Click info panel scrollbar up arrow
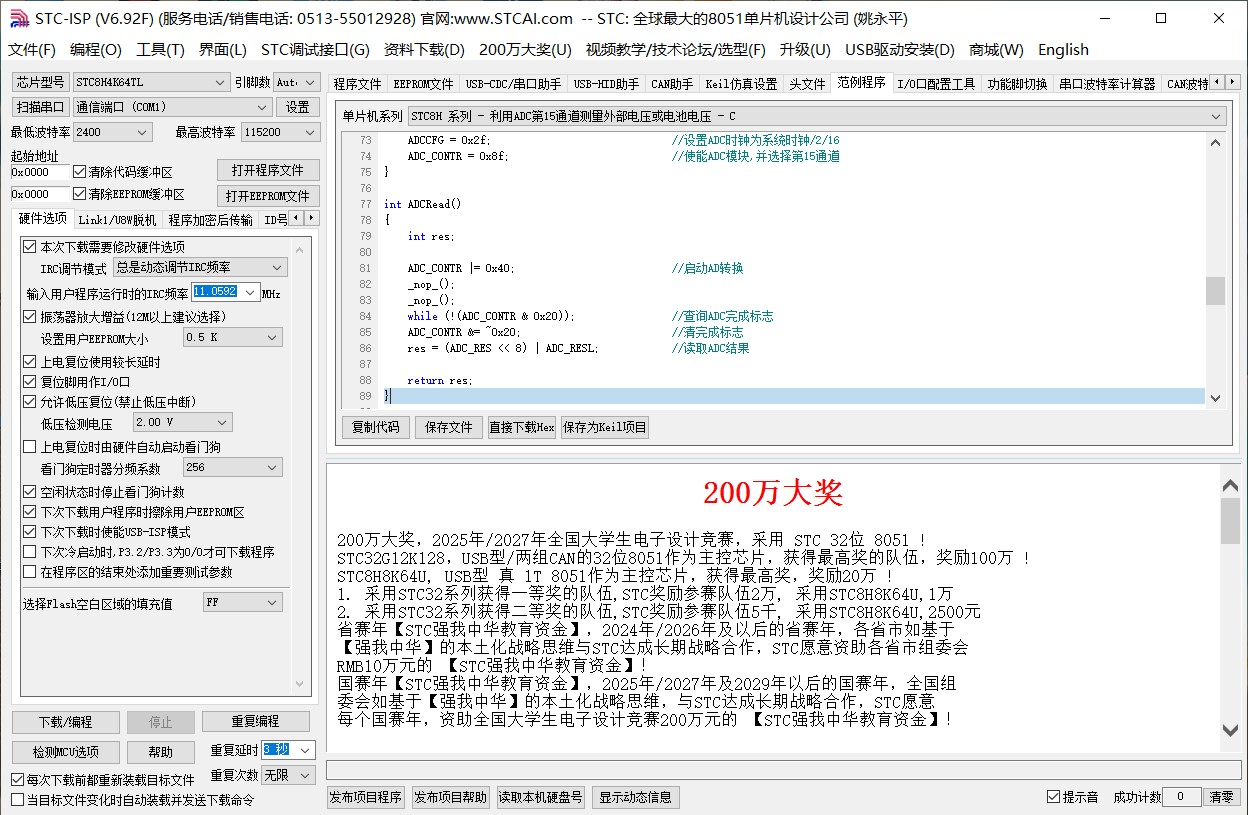The height and width of the screenshot is (815, 1248). click(1230, 486)
